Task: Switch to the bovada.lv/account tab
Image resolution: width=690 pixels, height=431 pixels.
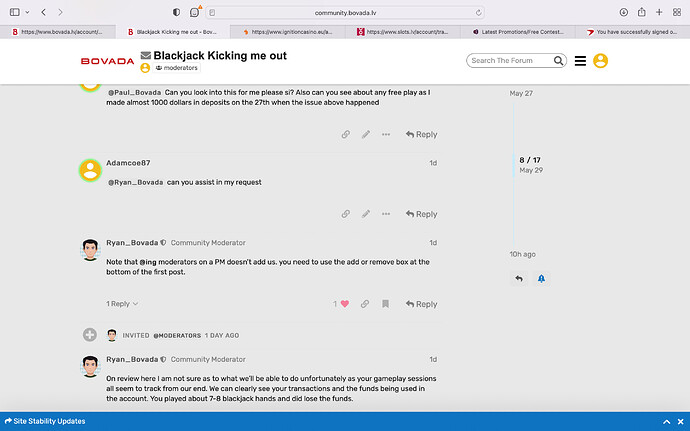Action: pyautogui.click(x=58, y=32)
